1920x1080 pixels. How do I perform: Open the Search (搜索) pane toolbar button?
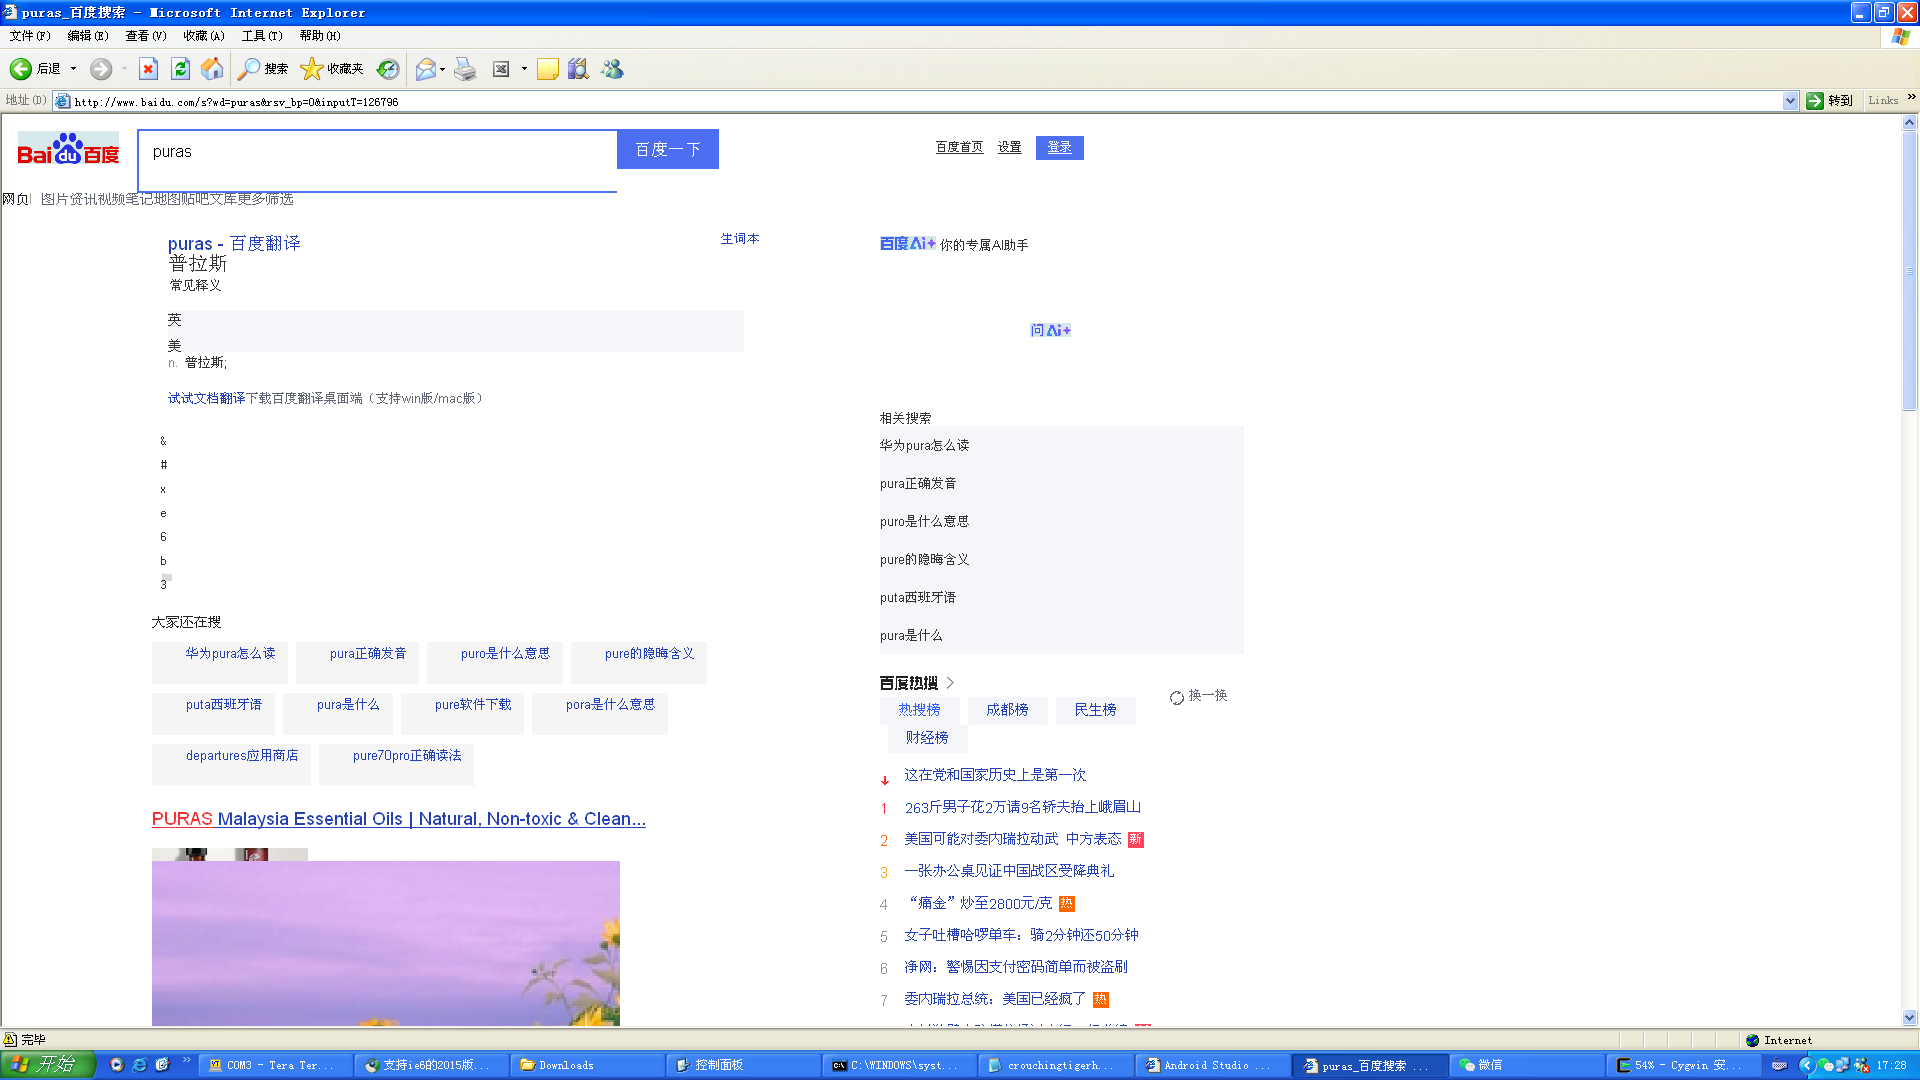[x=263, y=69]
